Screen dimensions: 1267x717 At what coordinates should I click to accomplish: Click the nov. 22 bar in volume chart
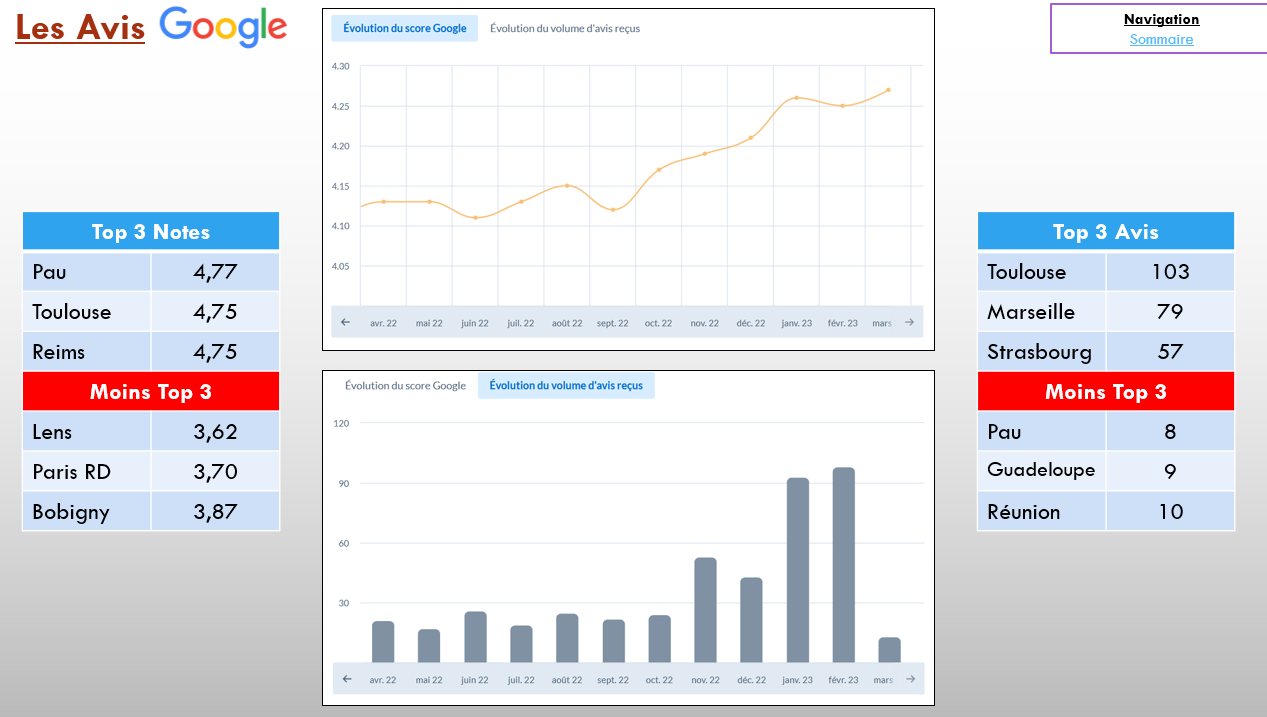point(705,610)
